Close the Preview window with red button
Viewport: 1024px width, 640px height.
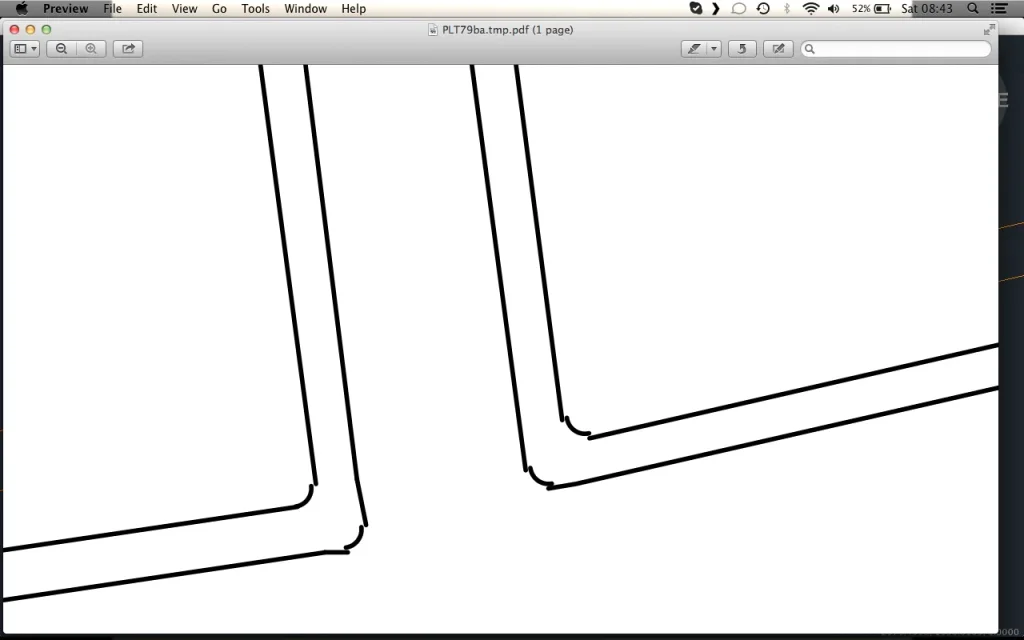coord(14,29)
